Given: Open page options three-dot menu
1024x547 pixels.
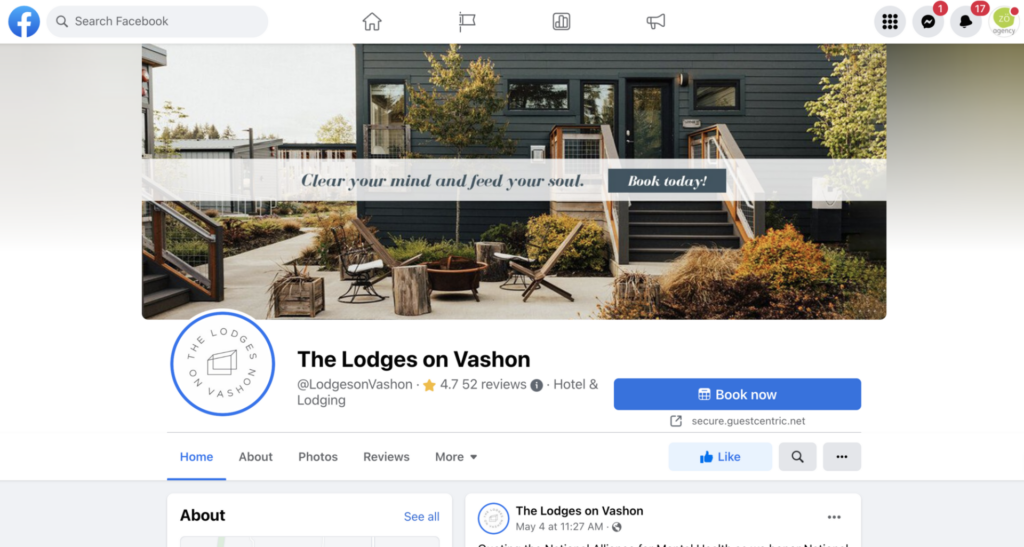Looking at the screenshot, I should coord(842,457).
